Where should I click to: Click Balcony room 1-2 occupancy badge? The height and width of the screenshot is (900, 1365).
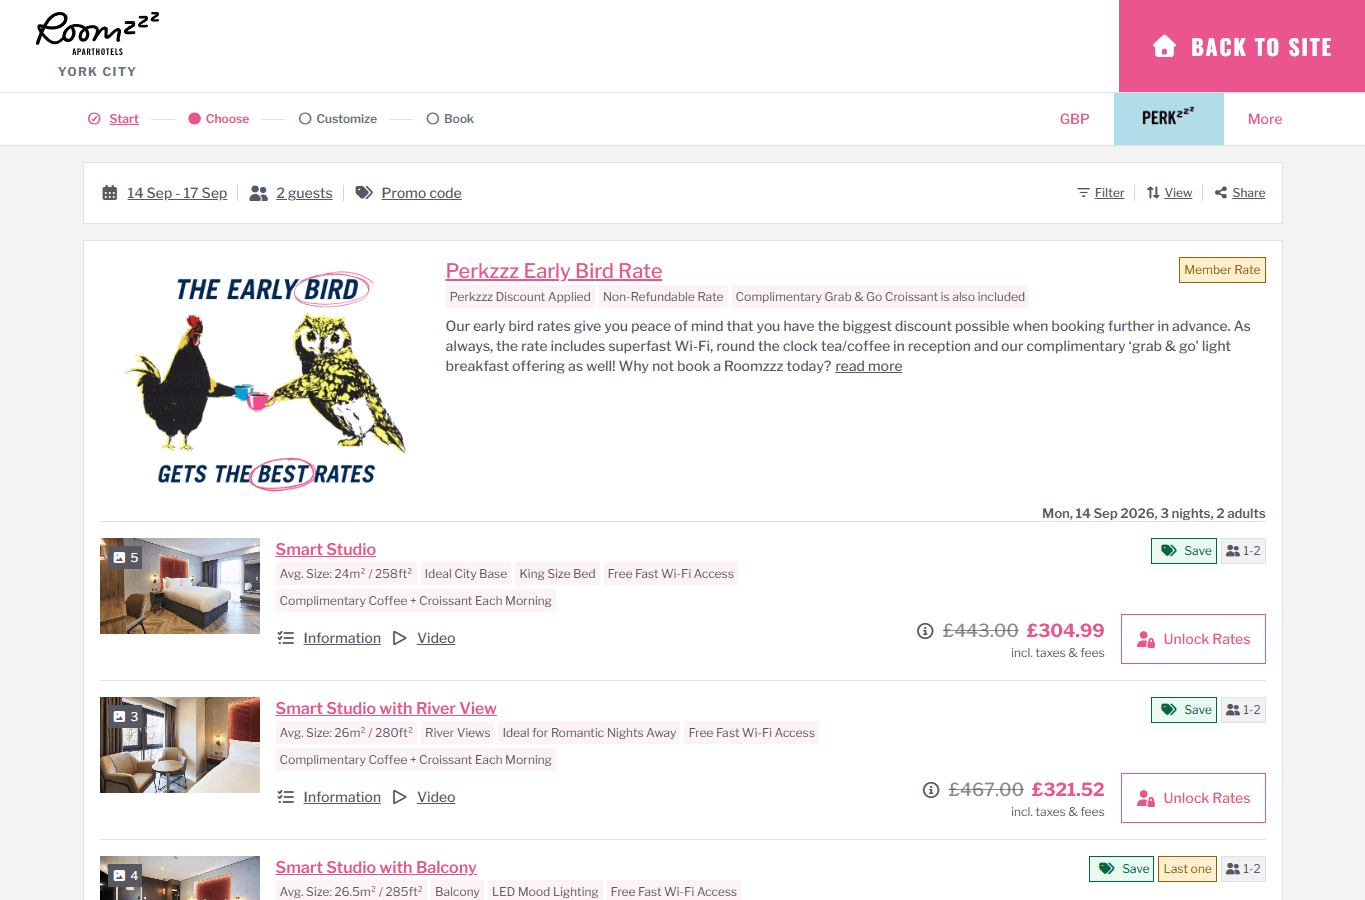click(1243, 869)
